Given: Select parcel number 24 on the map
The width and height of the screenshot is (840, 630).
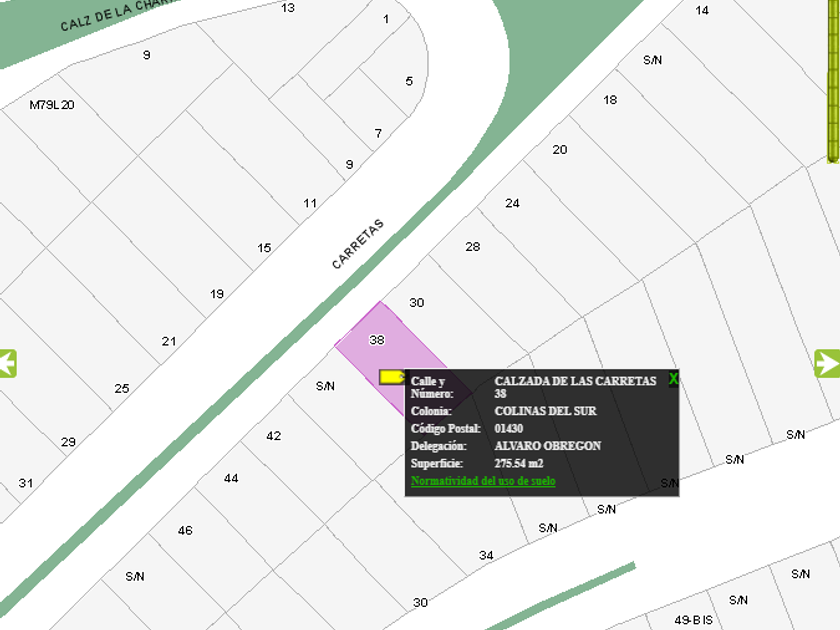Looking at the screenshot, I should (512, 203).
